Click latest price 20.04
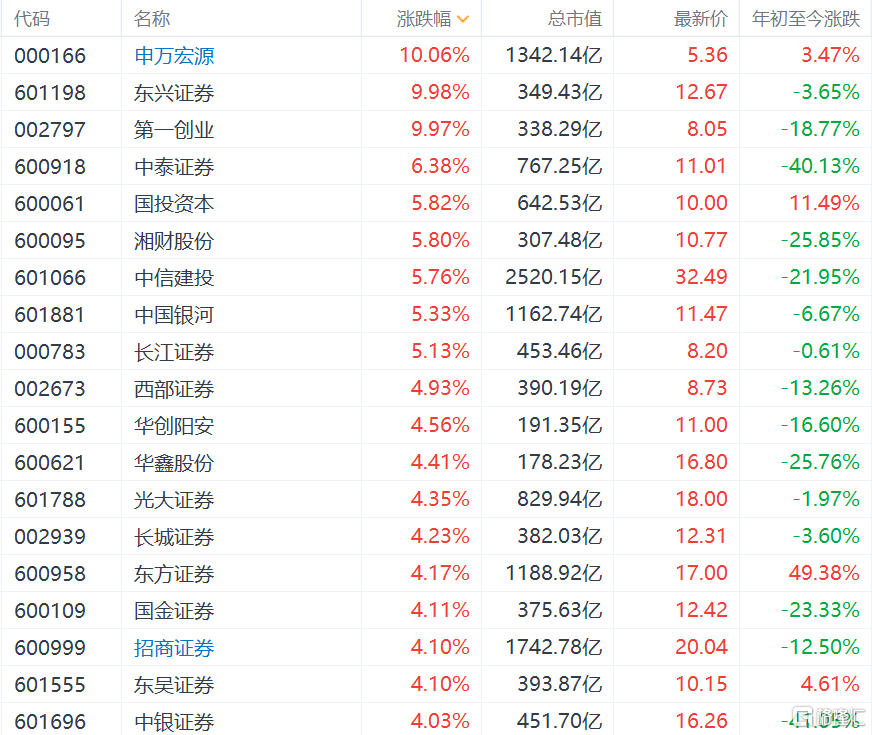The width and height of the screenshot is (872, 735). [701, 647]
